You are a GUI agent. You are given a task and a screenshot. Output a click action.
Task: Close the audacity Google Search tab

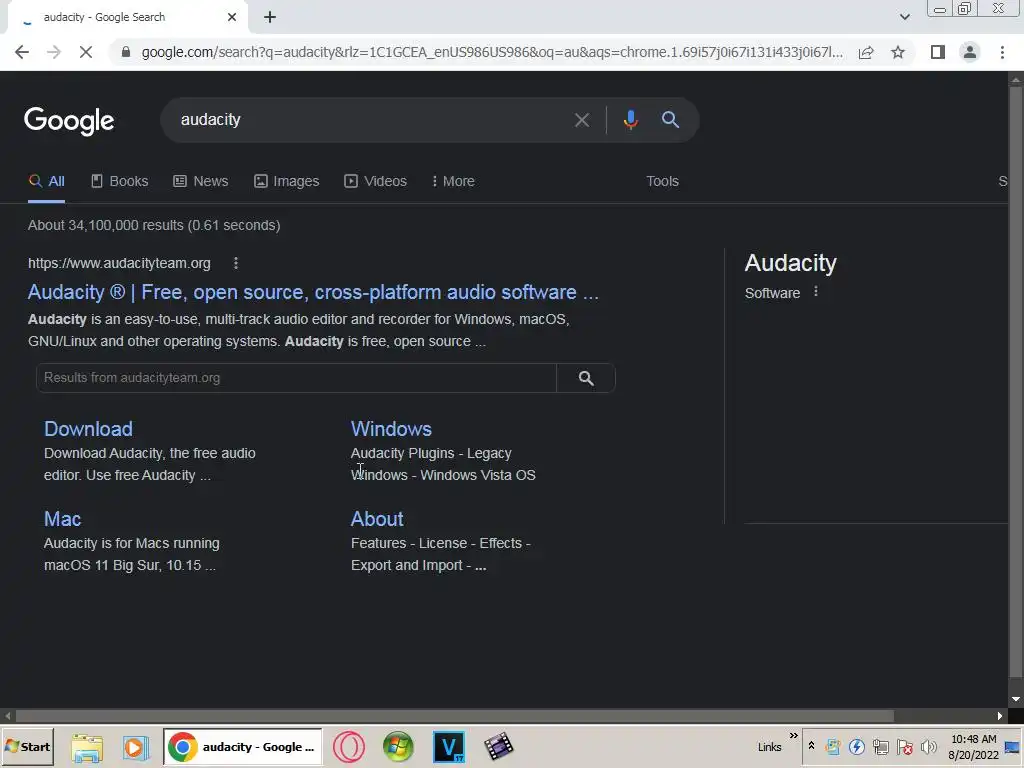click(x=232, y=17)
